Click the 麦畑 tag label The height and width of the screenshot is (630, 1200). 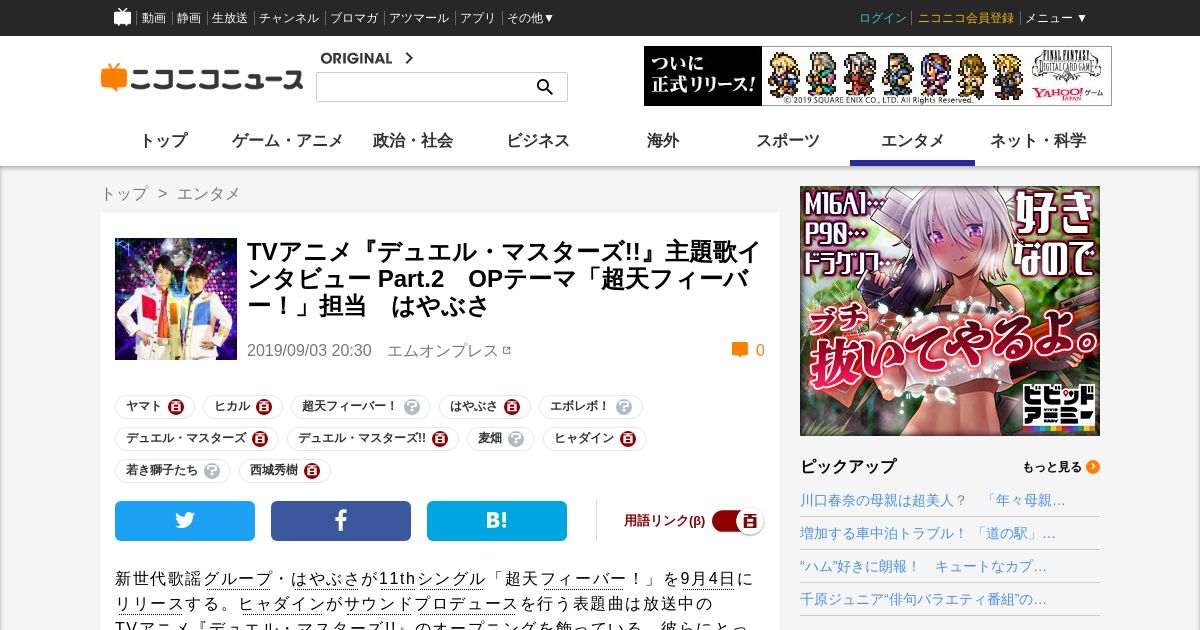pos(490,439)
